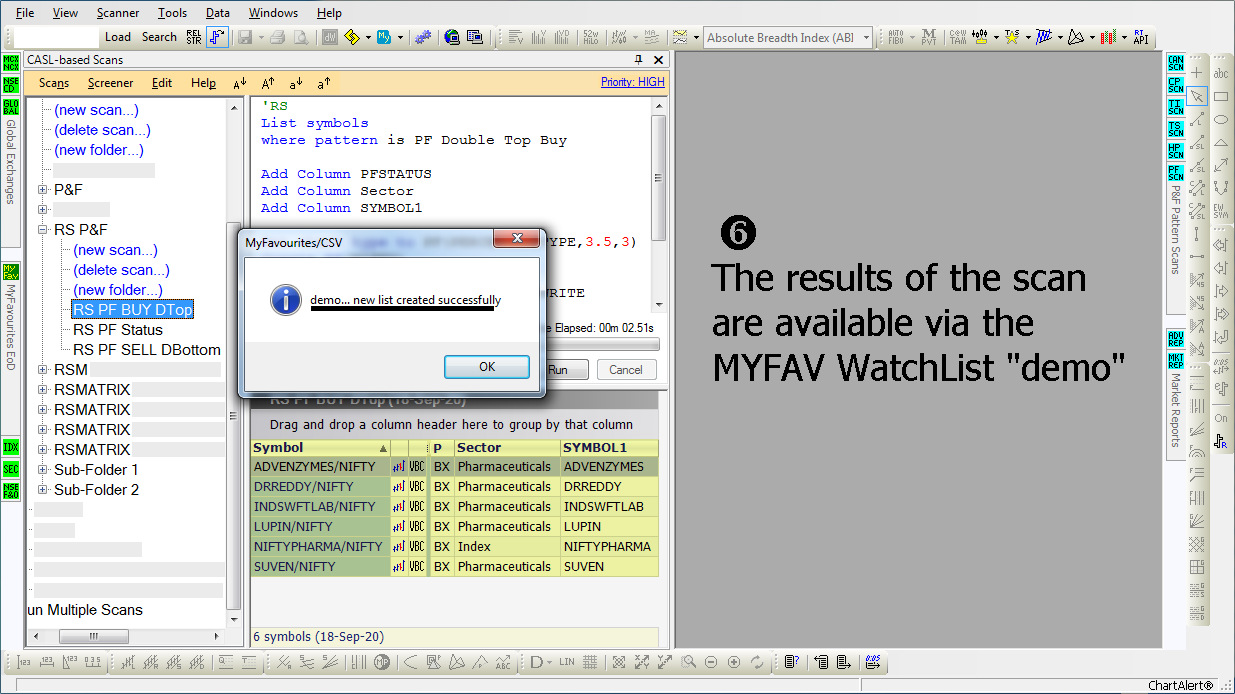This screenshot has width=1235, height=694.
Task: Click the red-green candlestick toolbar icon
Action: [x=1108, y=37]
